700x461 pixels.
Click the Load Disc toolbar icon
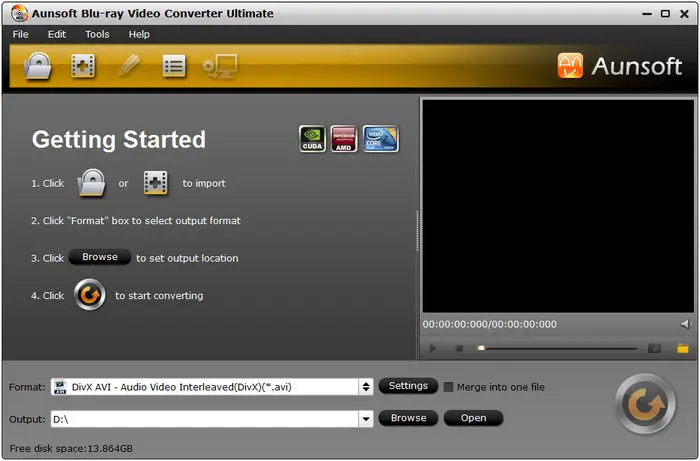[x=38, y=66]
